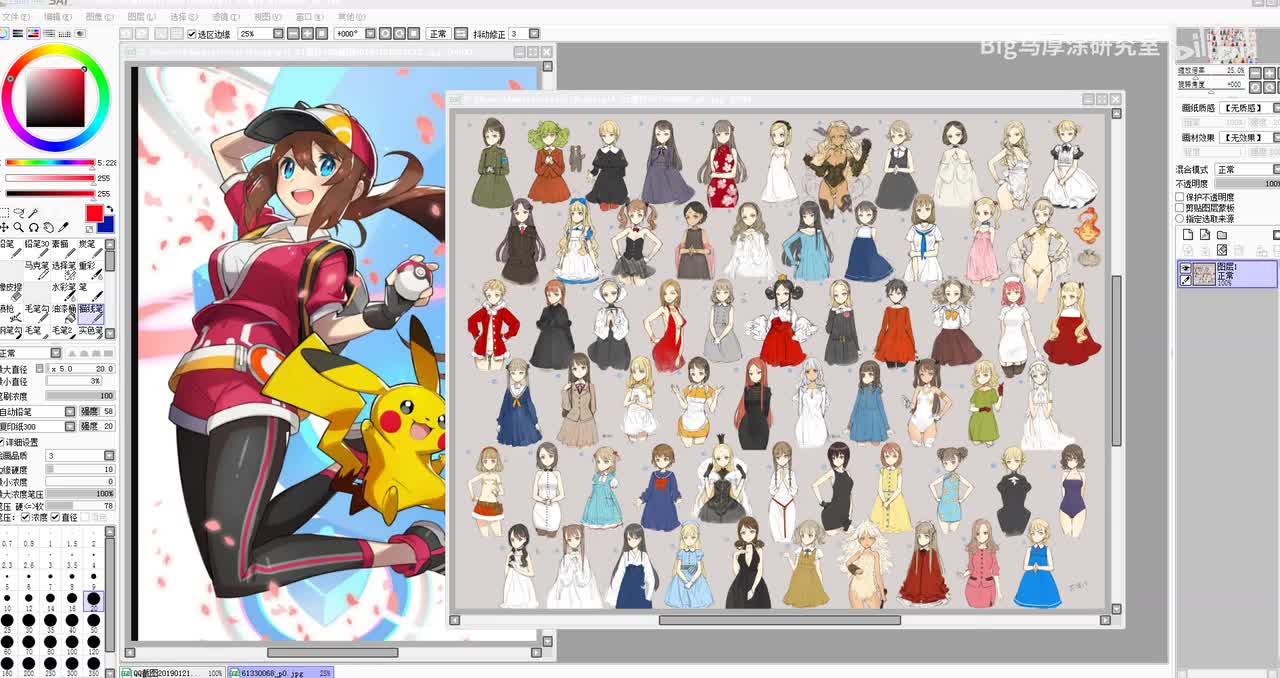
Task: Open the 25% zoom dropdown
Action: 277,34
